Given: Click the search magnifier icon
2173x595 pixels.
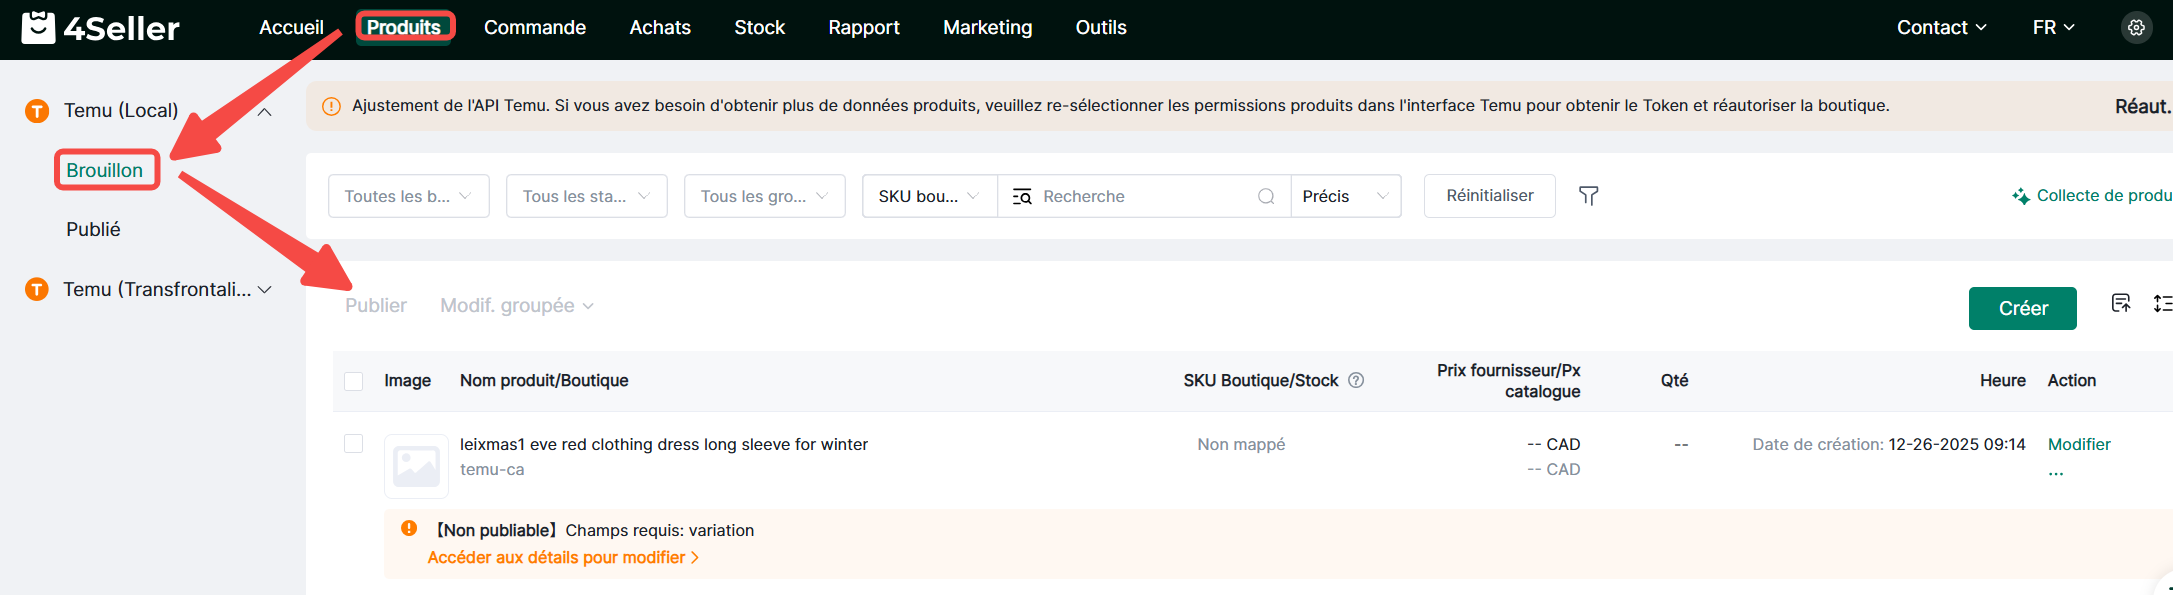Looking at the screenshot, I should pos(1266,196).
